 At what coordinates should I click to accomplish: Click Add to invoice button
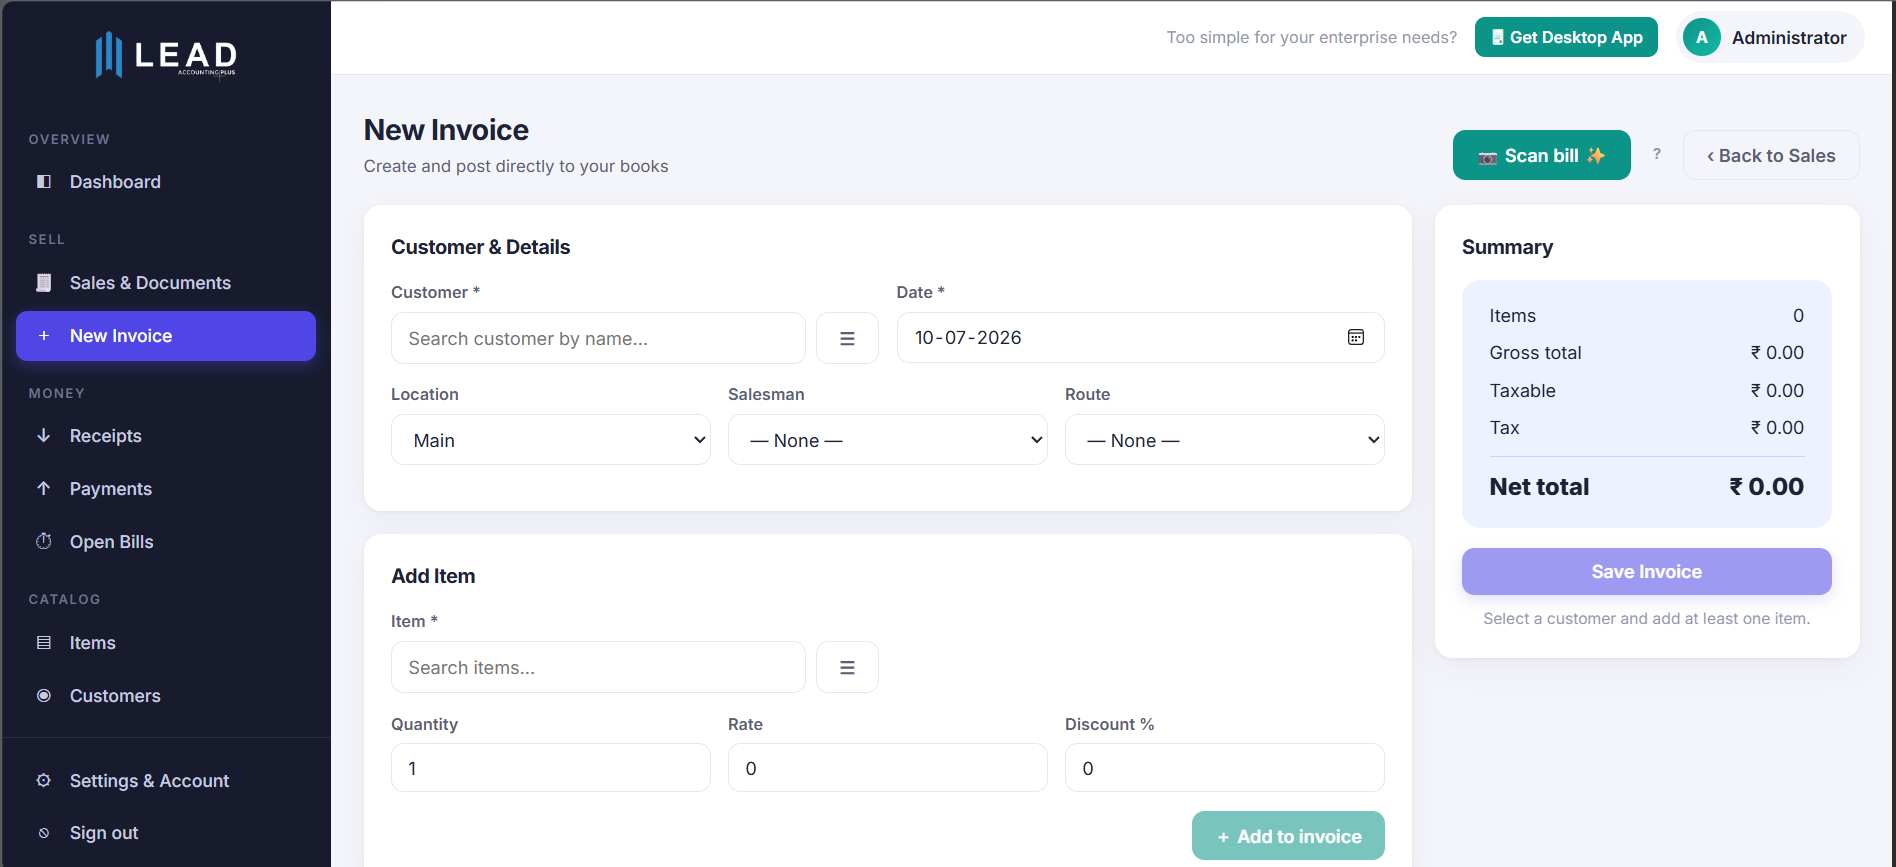(1288, 836)
